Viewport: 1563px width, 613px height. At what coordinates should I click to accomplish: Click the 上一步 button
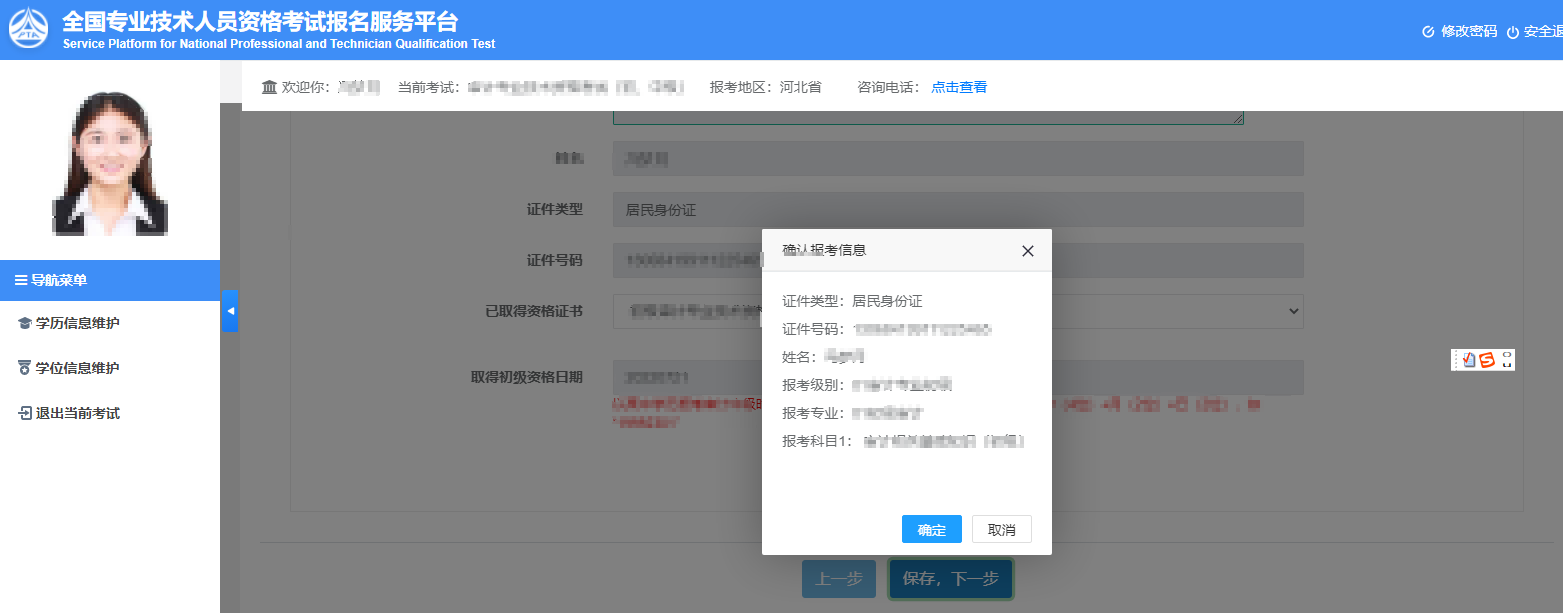point(838,579)
